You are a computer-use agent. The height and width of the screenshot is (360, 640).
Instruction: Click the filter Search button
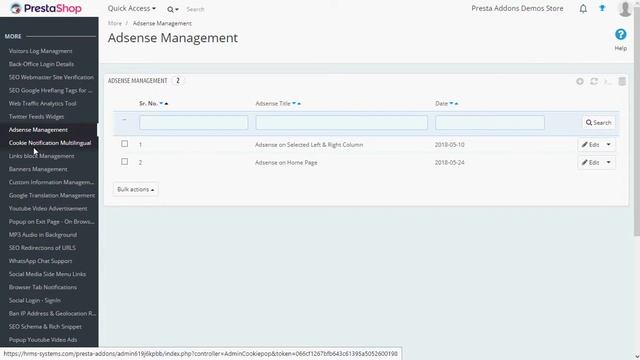(598, 122)
